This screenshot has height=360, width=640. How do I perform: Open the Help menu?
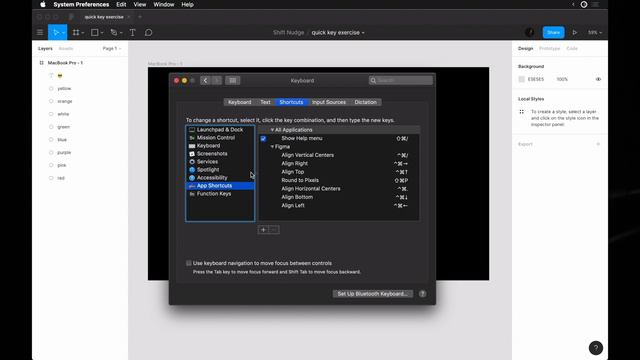(187, 4)
